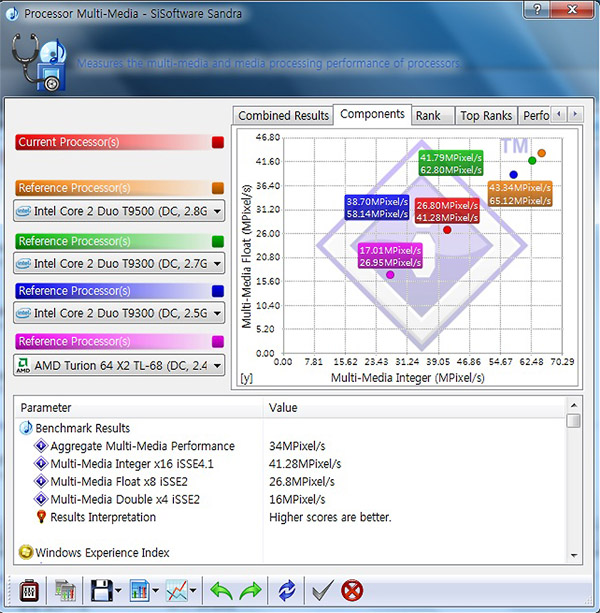The image size is (600, 613).
Task: Switch to the Combined Results tab
Action: (283, 116)
